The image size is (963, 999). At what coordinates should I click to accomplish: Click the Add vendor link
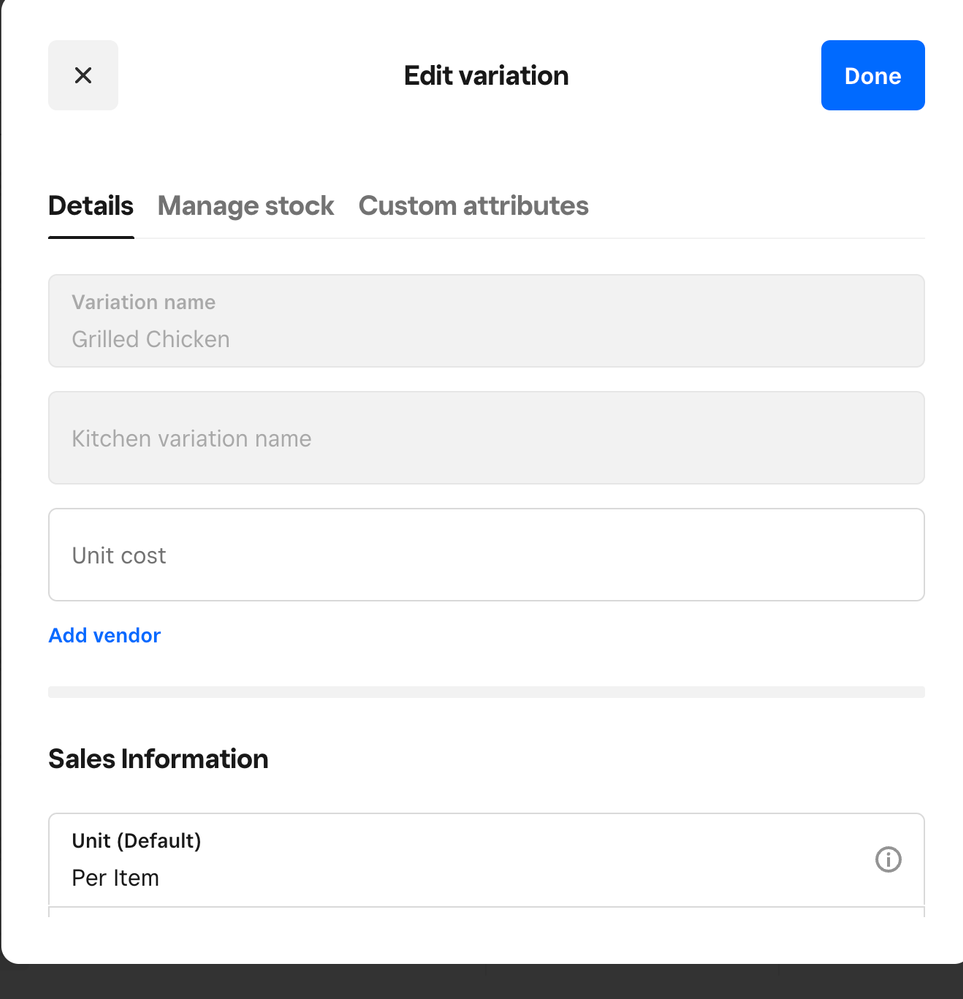click(x=105, y=636)
